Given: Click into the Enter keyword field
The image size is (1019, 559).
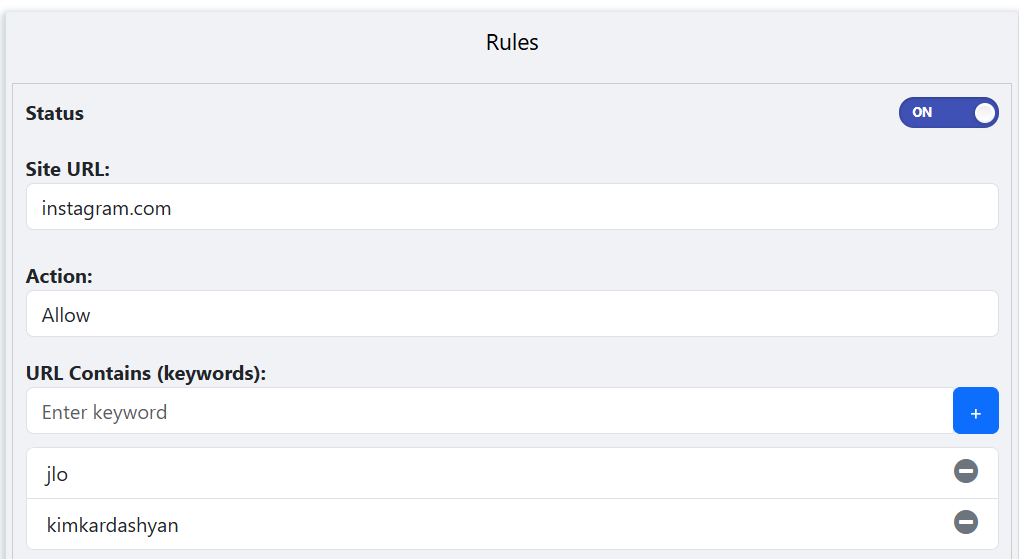Looking at the screenshot, I should point(489,411).
